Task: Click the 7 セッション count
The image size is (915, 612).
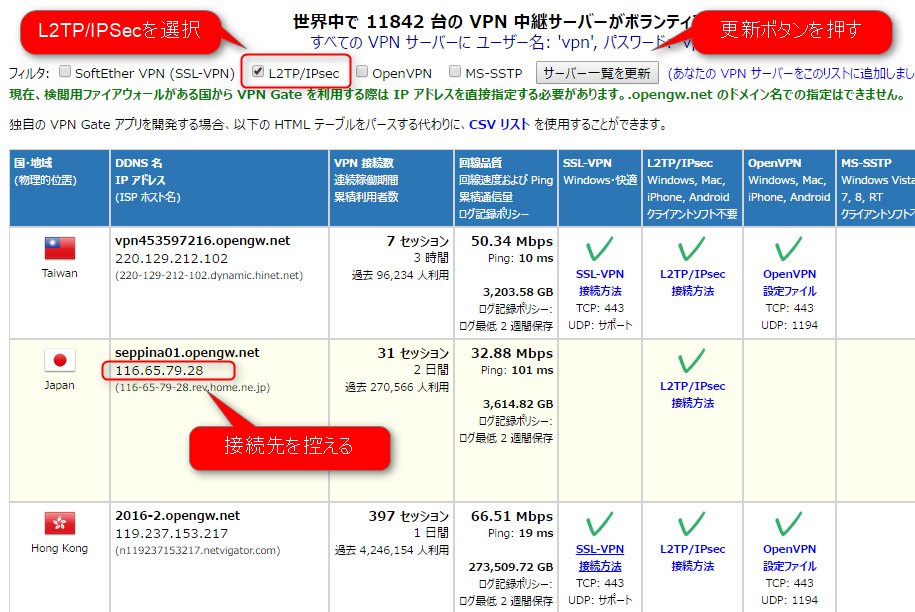Action: (x=417, y=241)
